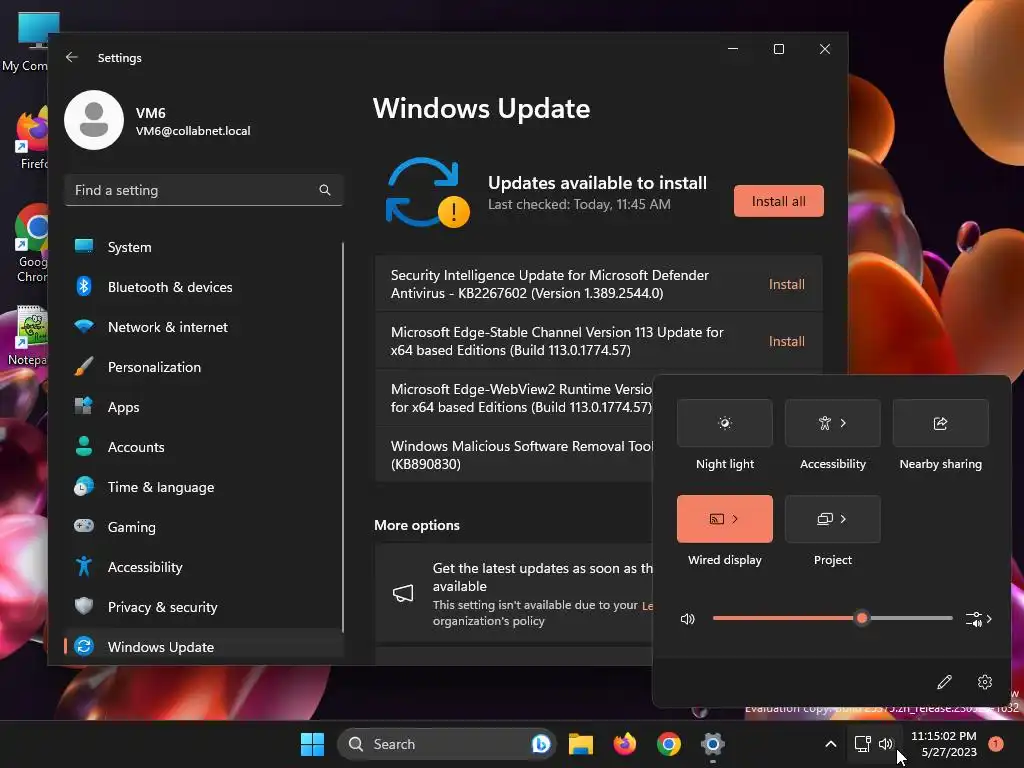1024x768 pixels.
Task: Select Privacy & security in sidebar
Action: (203, 607)
